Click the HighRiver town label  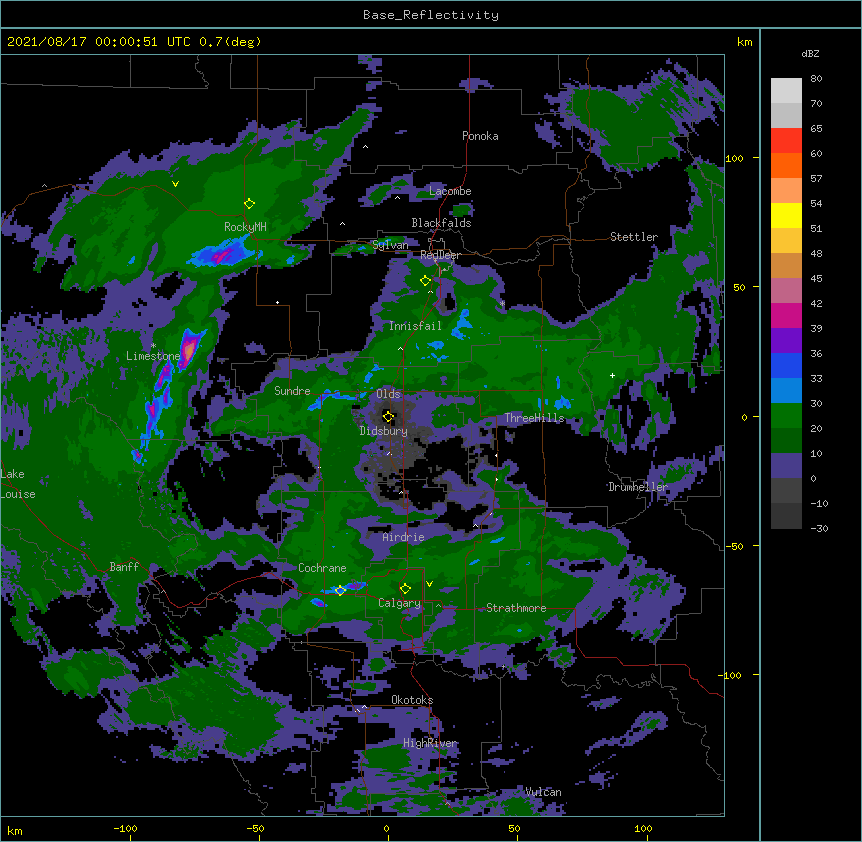click(x=430, y=743)
